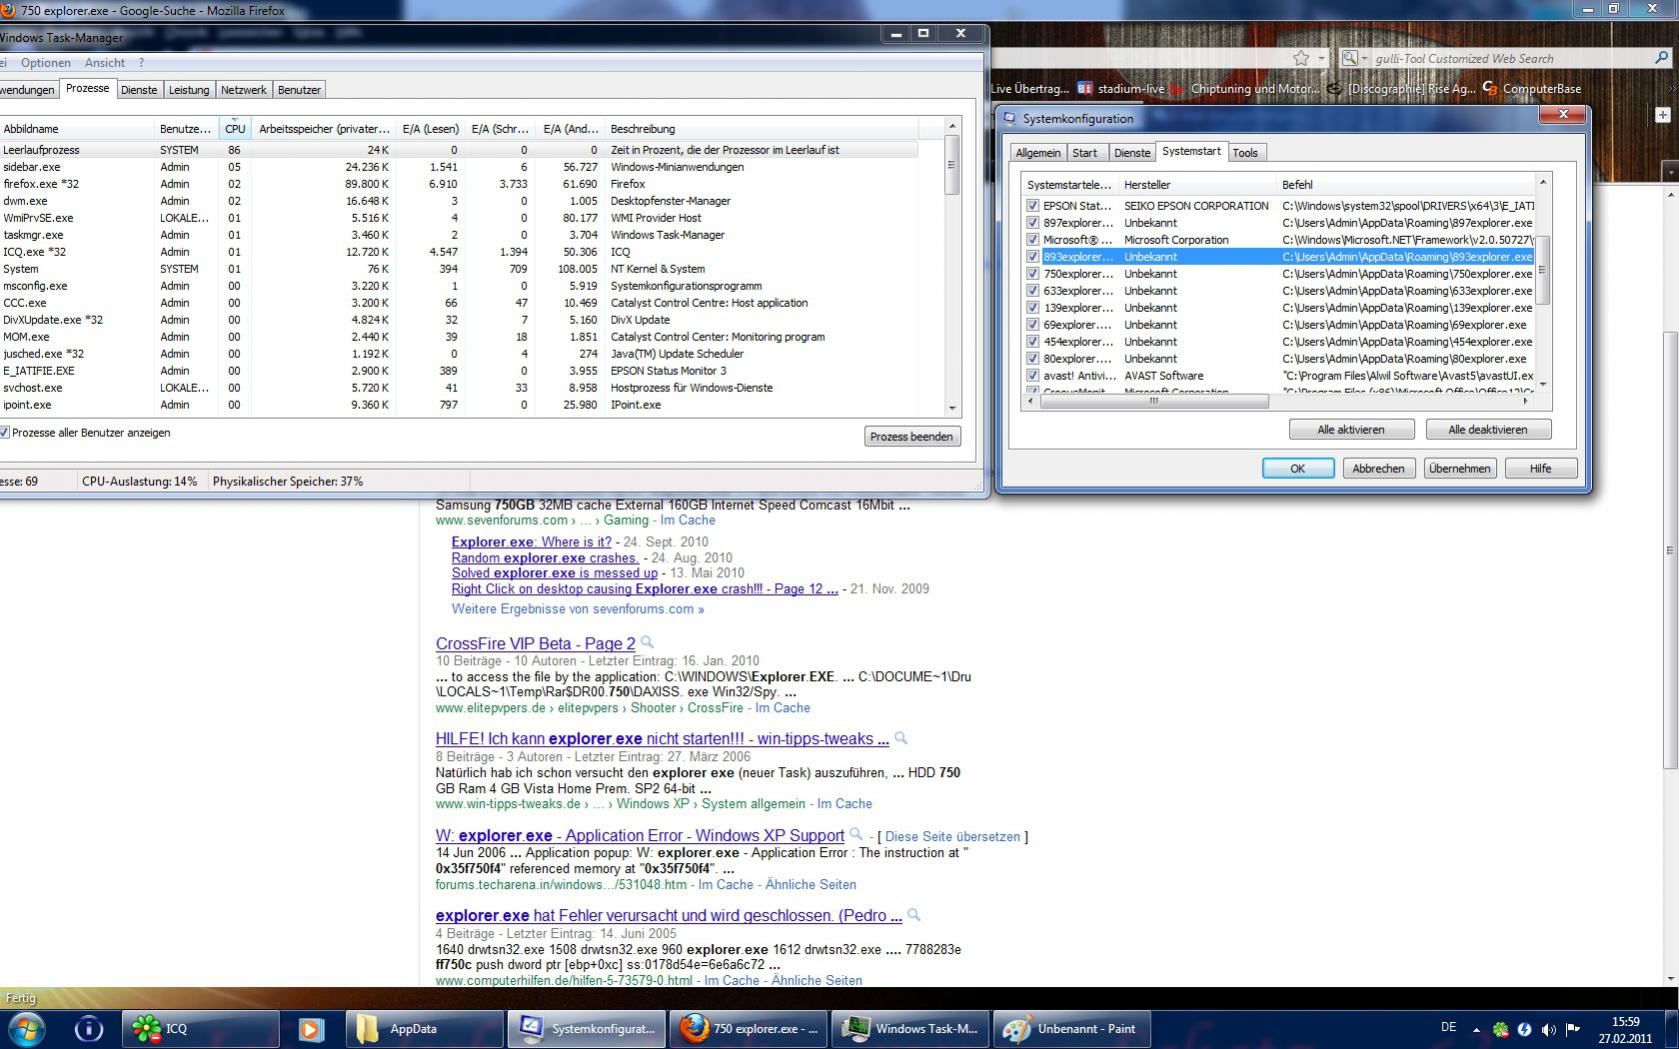Select the sidebar.exe process row
Viewport: 1679px width, 1049px height.
tap(458, 167)
